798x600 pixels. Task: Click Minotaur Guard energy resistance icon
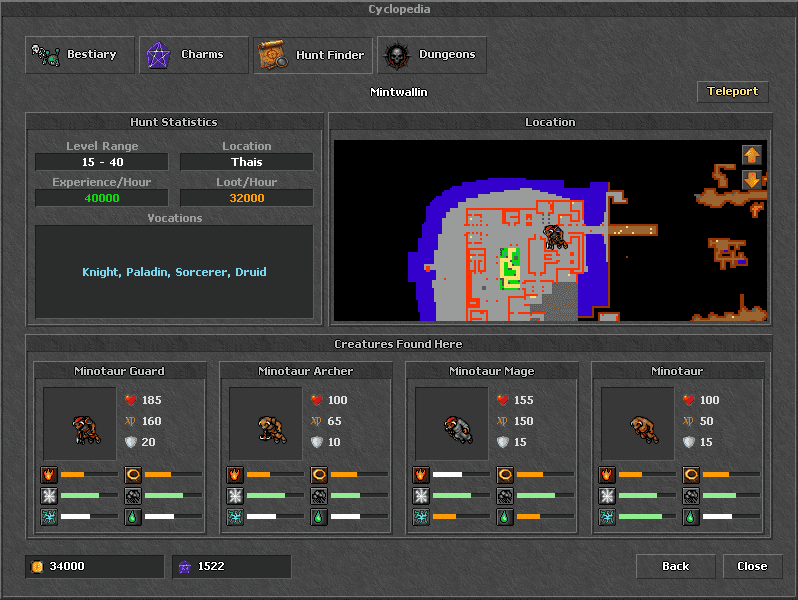[x=49, y=517]
